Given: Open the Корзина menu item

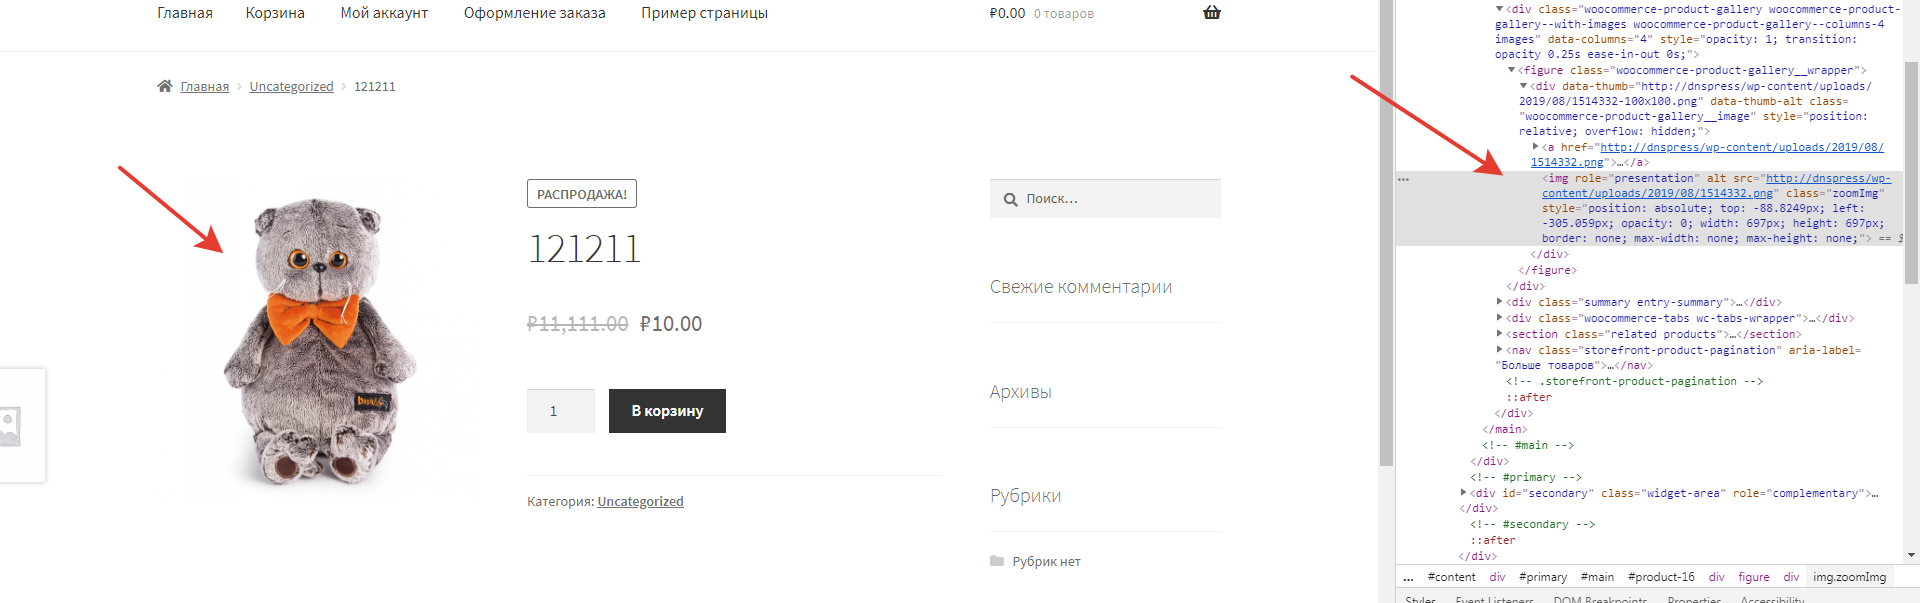Looking at the screenshot, I should pos(275,13).
